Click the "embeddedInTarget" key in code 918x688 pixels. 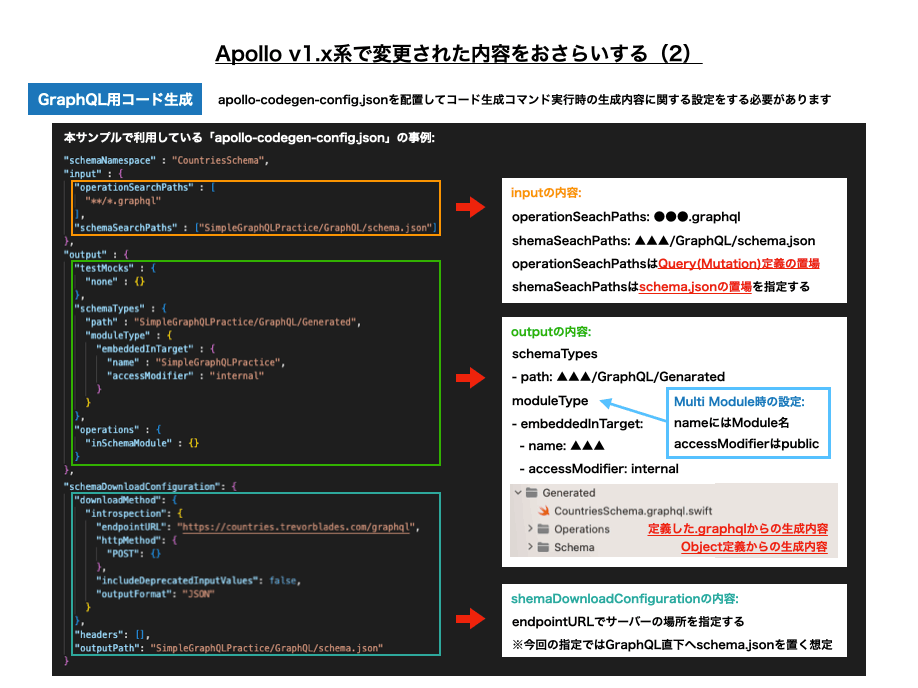(145, 349)
